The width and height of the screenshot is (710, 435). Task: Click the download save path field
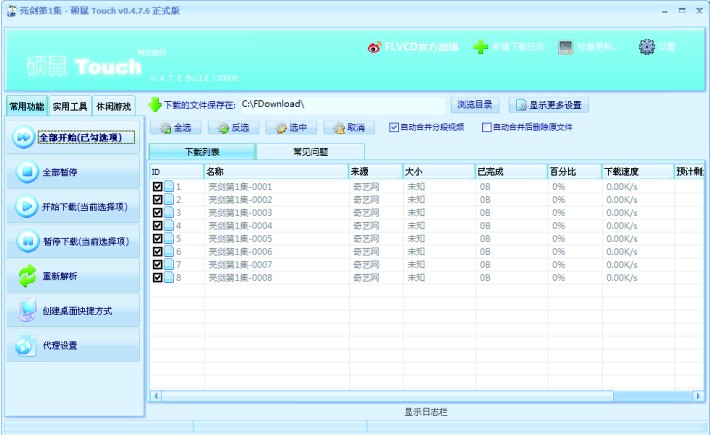tap(342, 104)
